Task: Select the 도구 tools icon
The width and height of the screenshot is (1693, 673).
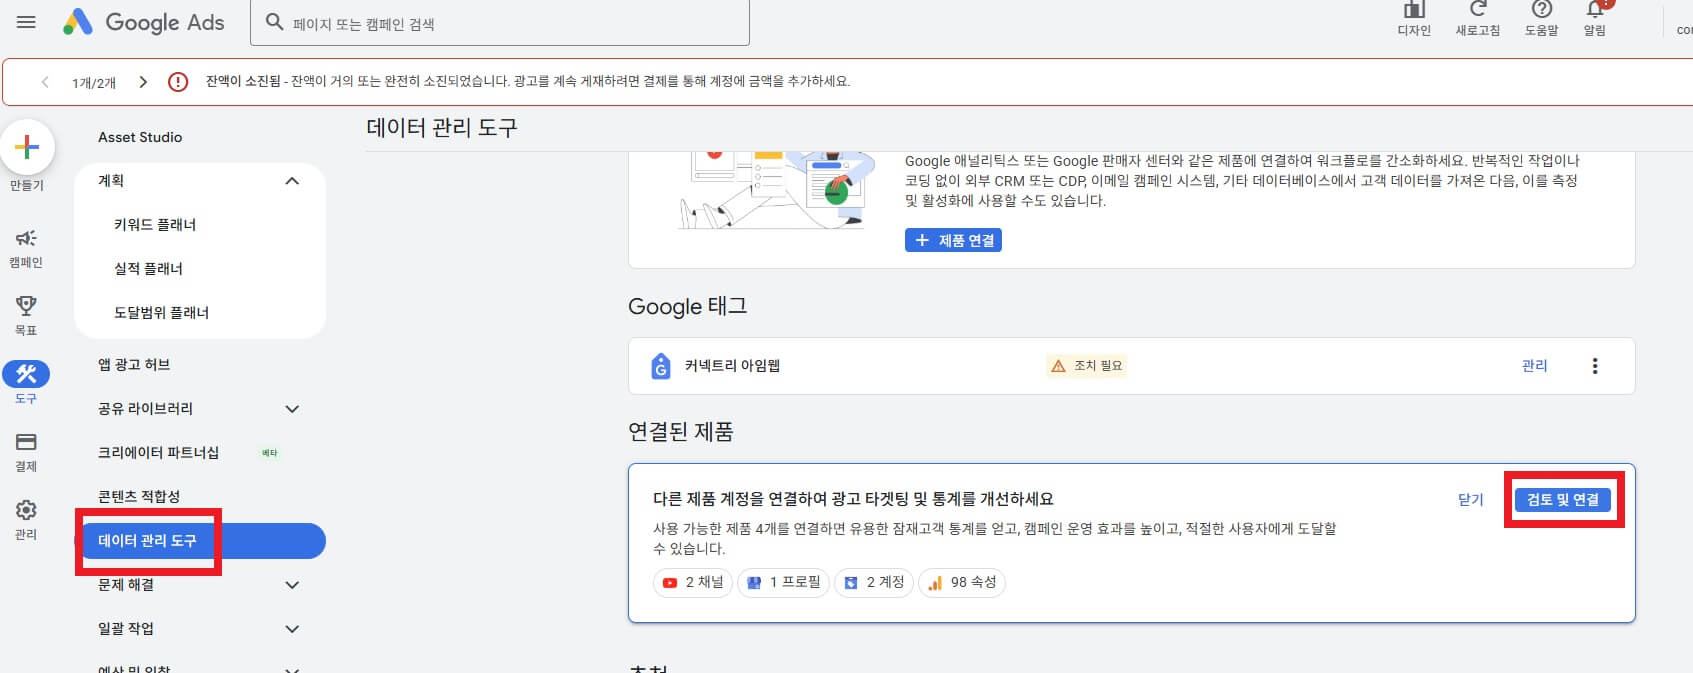Action: click(26, 374)
